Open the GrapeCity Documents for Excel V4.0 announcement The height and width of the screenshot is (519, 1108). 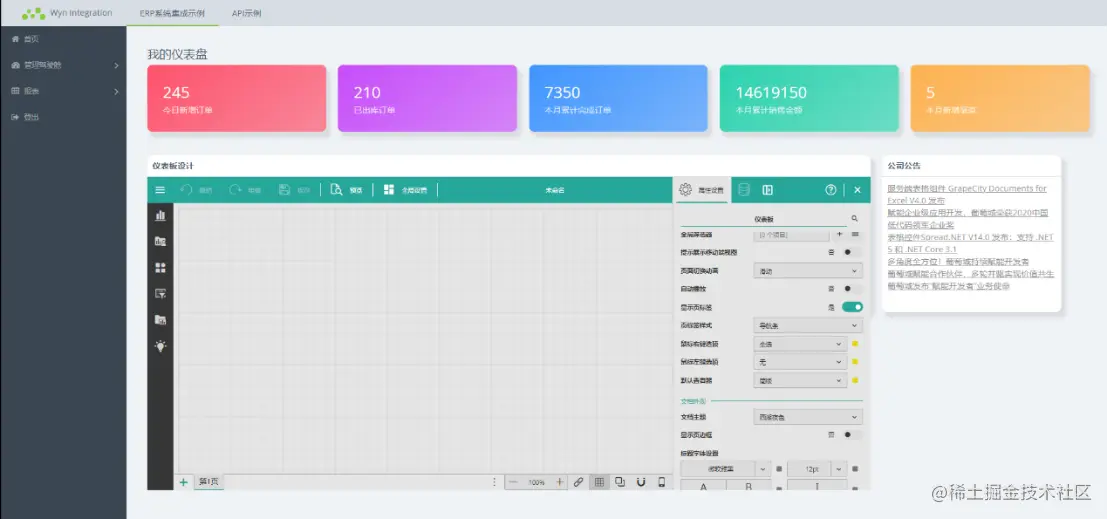(967, 194)
